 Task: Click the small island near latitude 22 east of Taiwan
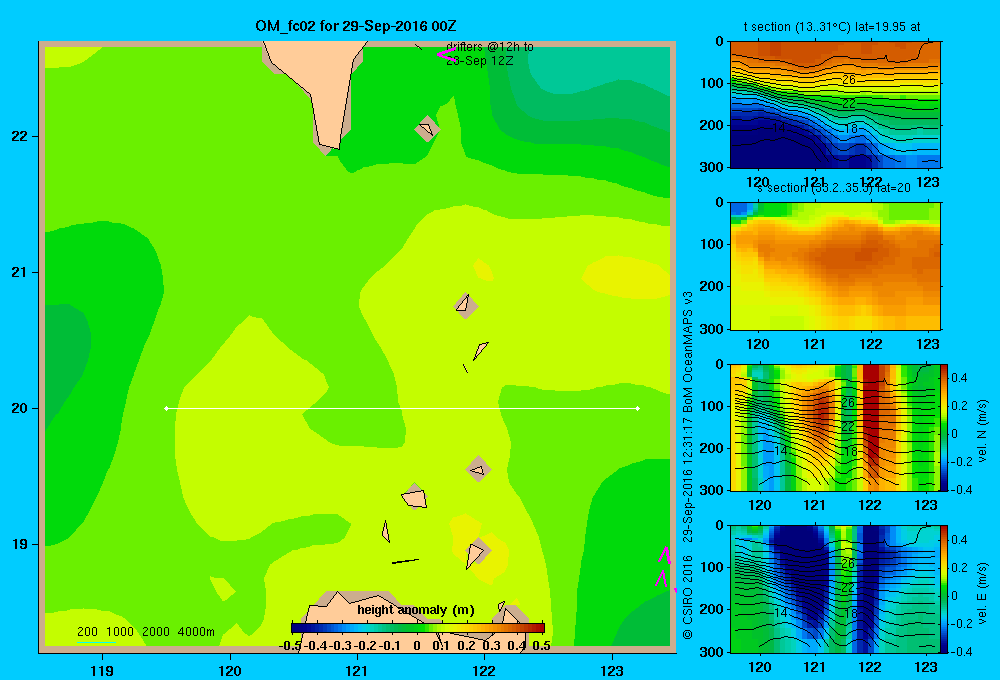tap(427, 128)
